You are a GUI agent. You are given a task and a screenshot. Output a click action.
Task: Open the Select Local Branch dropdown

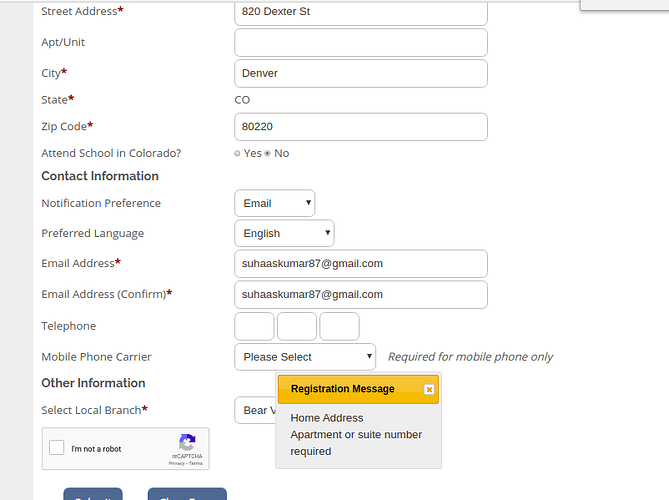[255, 411]
